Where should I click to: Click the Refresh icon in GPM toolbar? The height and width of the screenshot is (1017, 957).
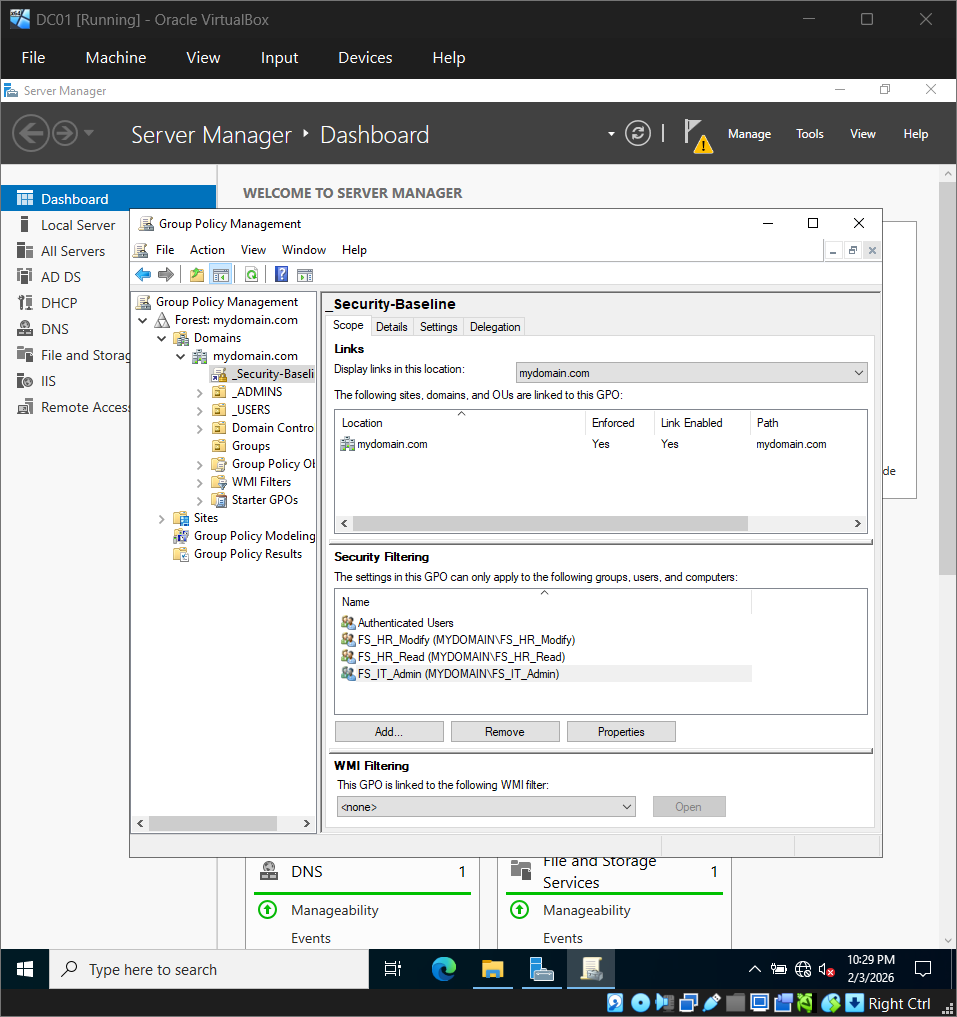pos(251,275)
